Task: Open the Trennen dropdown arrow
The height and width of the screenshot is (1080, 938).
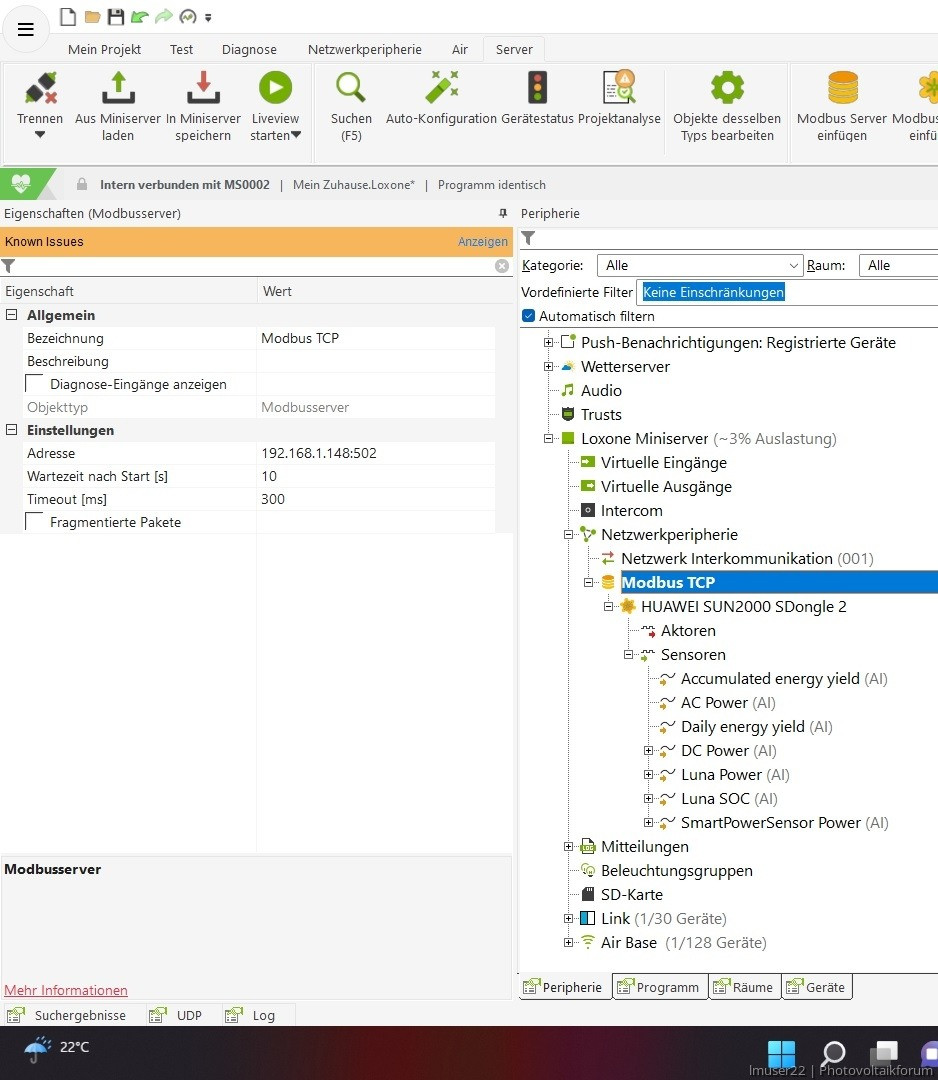Action: click(40, 135)
